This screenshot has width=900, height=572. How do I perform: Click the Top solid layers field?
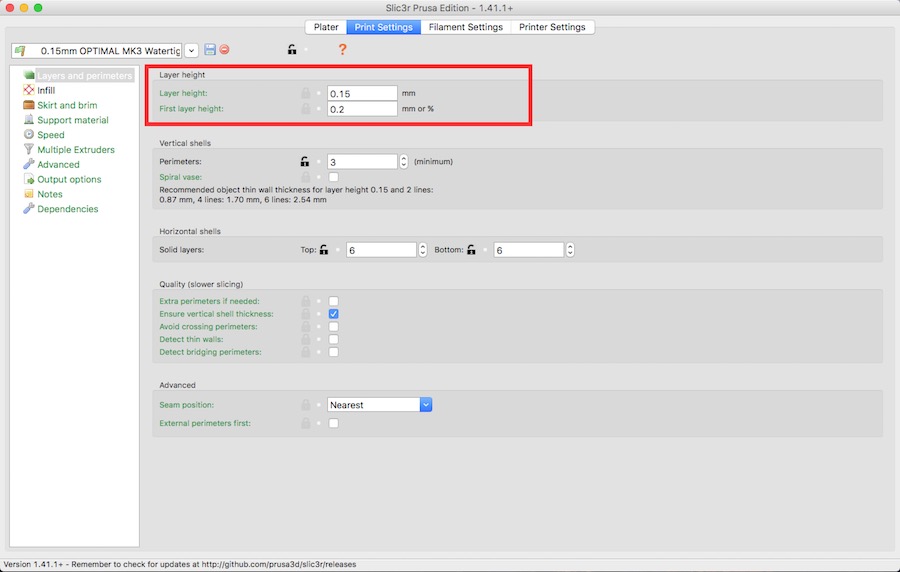pyautogui.click(x=381, y=250)
